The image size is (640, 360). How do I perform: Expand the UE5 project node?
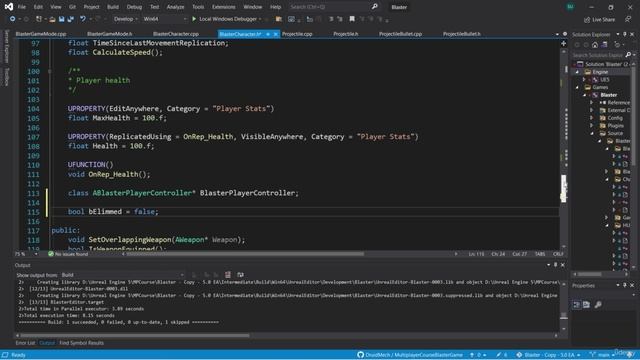pyautogui.click(x=584, y=80)
